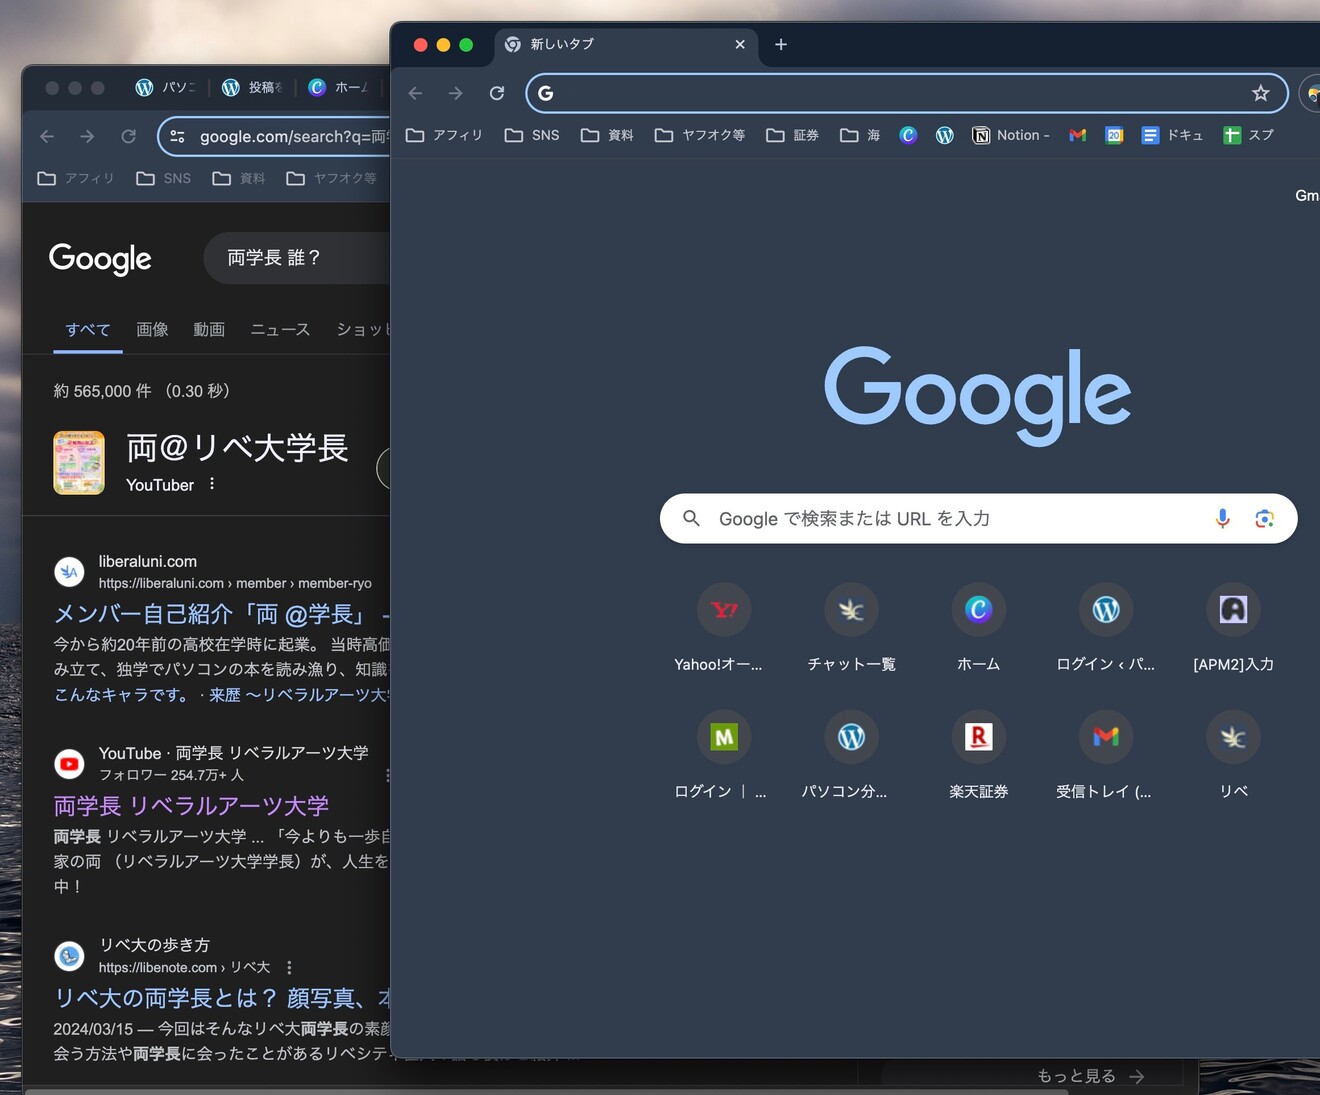Viewport: 1320px width, 1095px height.
Task: Open the 資料 bookmark folder in front window
Action: point(607,135)
